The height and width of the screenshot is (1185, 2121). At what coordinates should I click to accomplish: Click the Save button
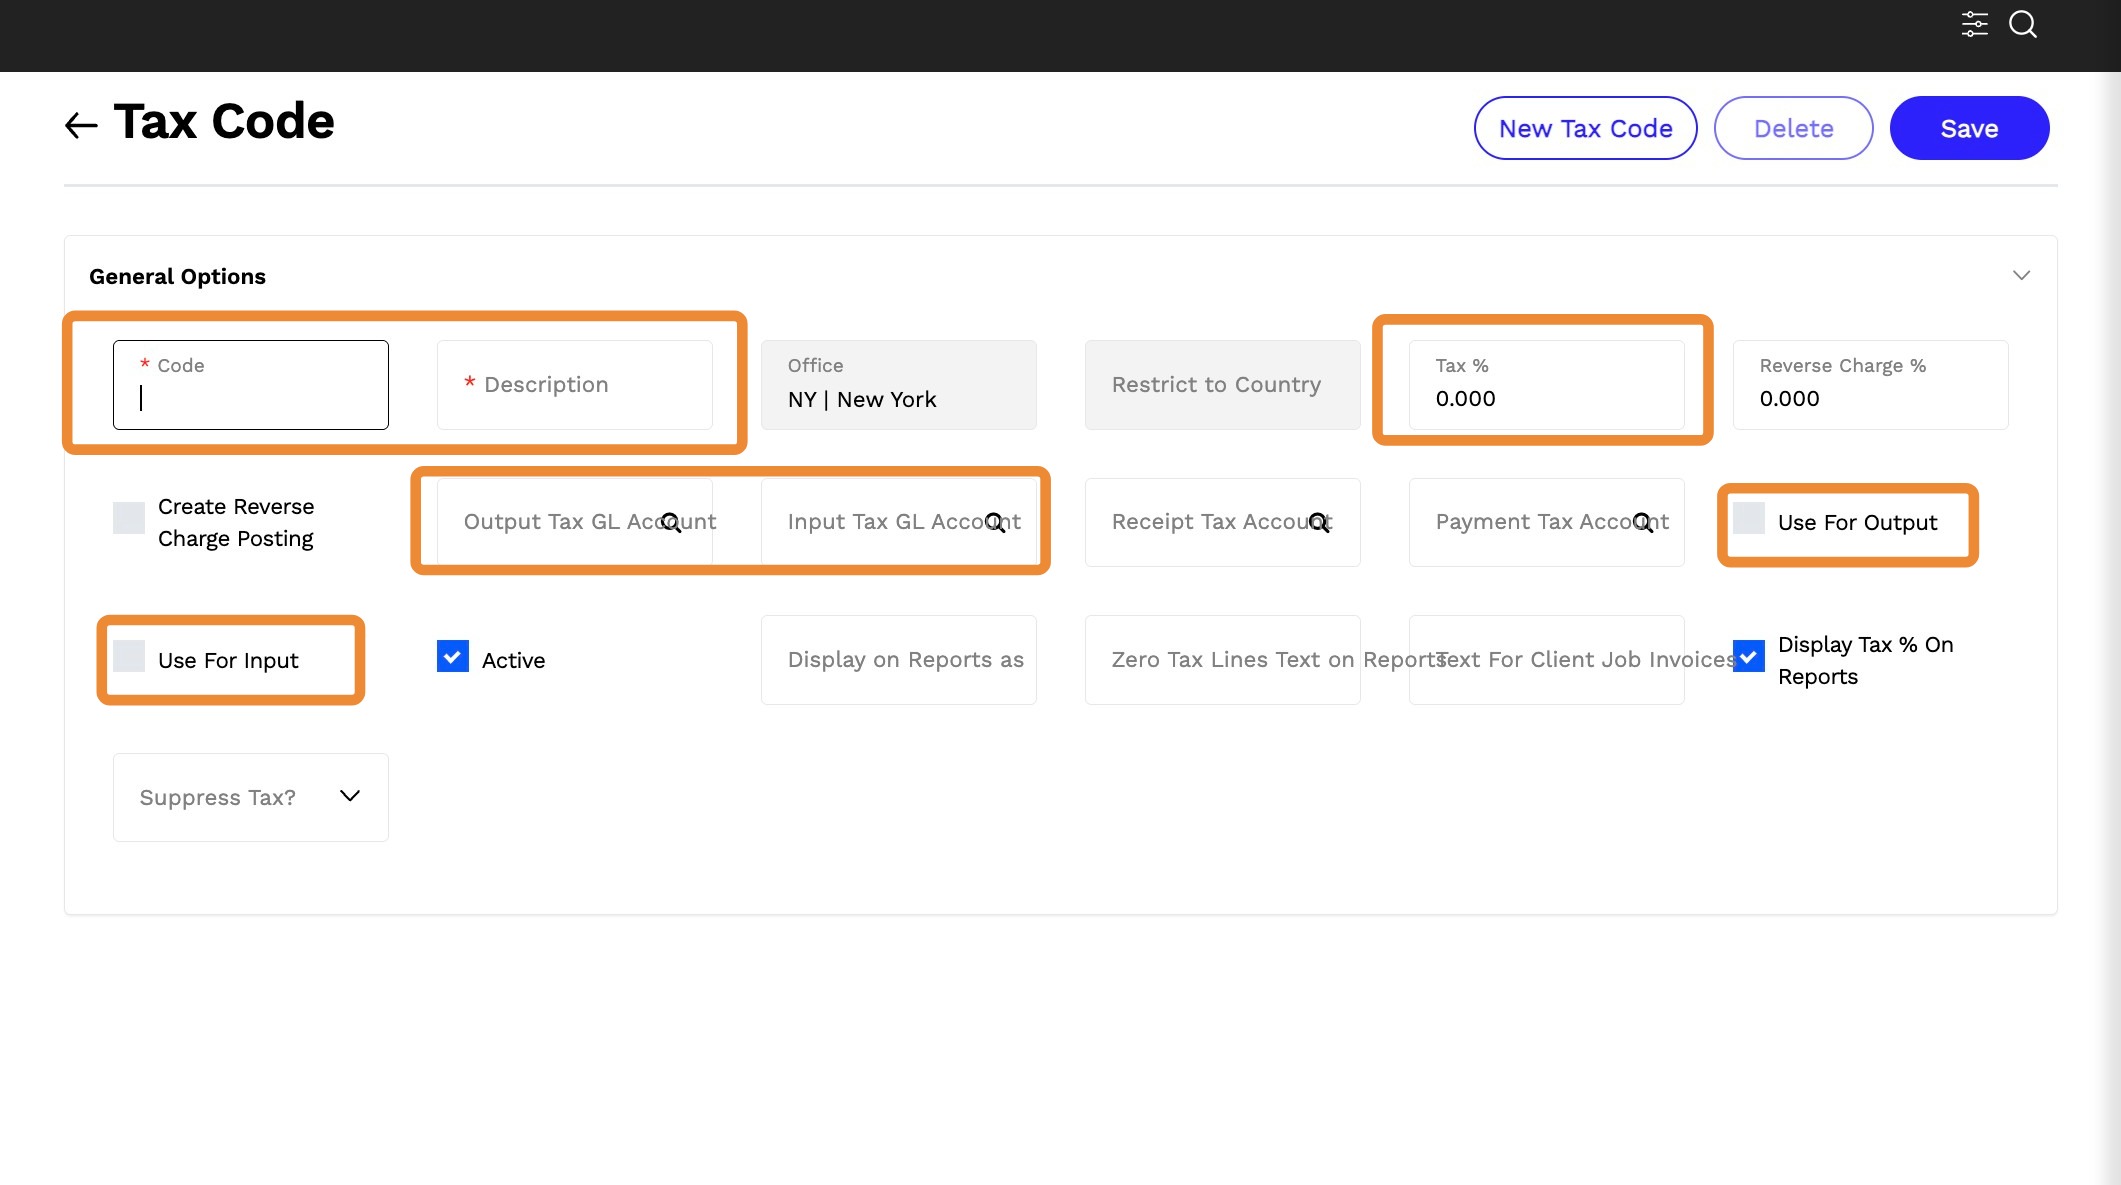[1969, 128]
